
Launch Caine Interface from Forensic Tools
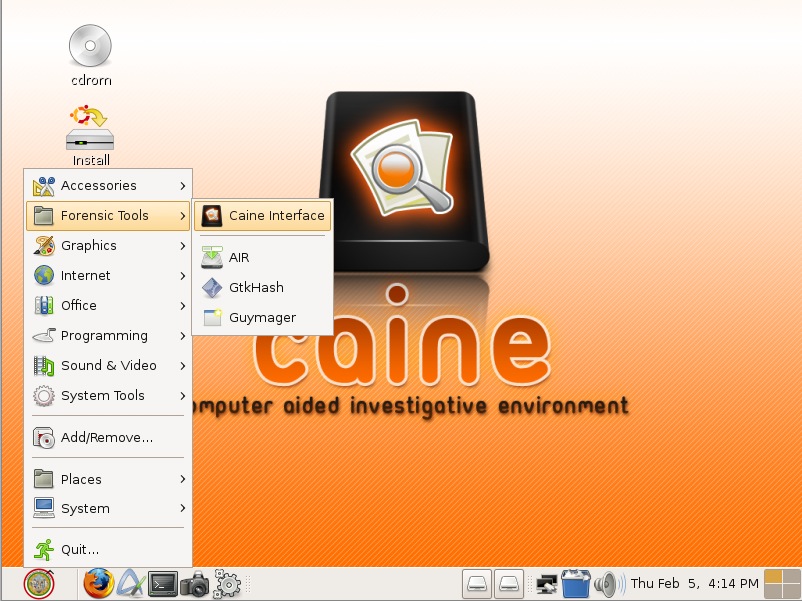(x=262, y=215)
